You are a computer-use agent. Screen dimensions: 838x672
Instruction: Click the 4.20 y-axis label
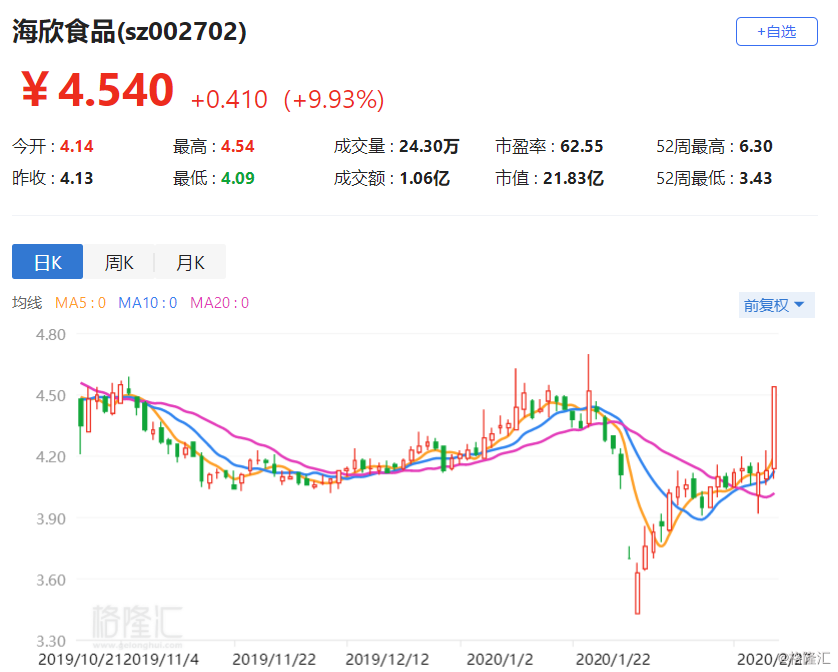(51, 457)
